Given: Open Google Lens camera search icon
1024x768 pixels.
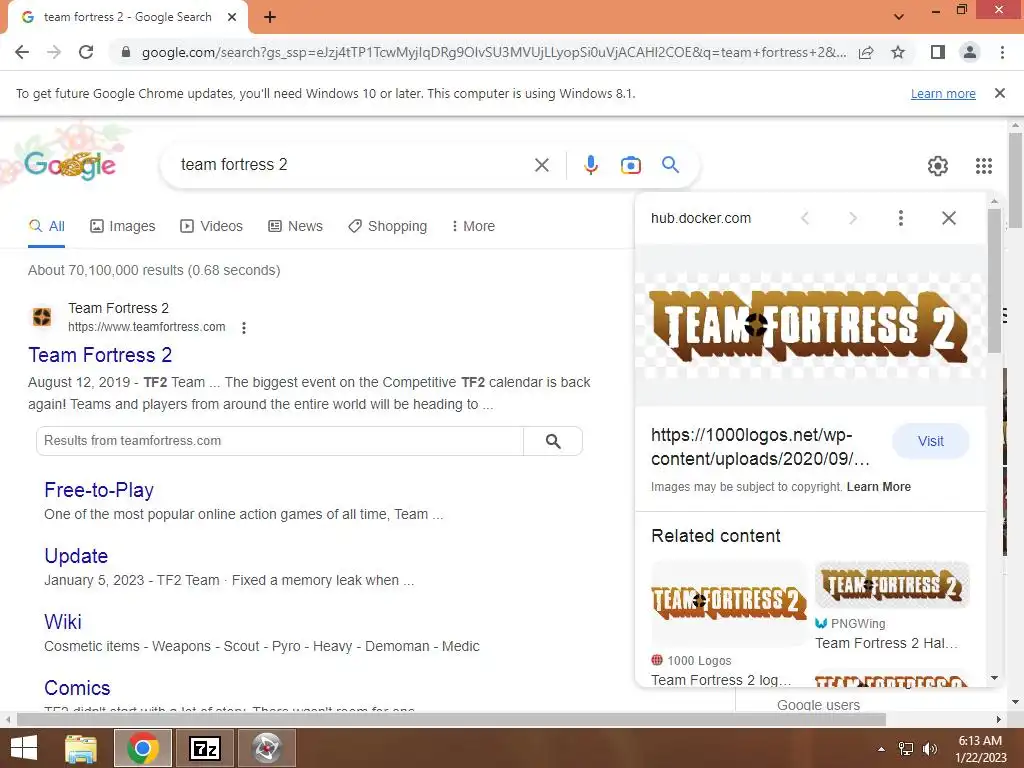Looking at the screenshot, I should (x=630, y=165).
